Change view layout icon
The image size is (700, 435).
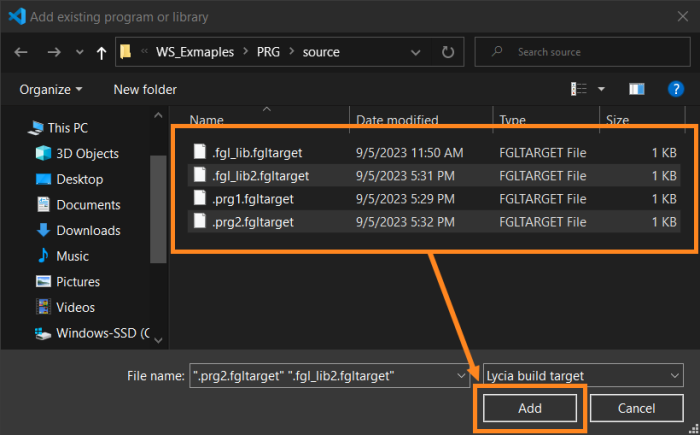pyautogui.click(x=579, y=89)
